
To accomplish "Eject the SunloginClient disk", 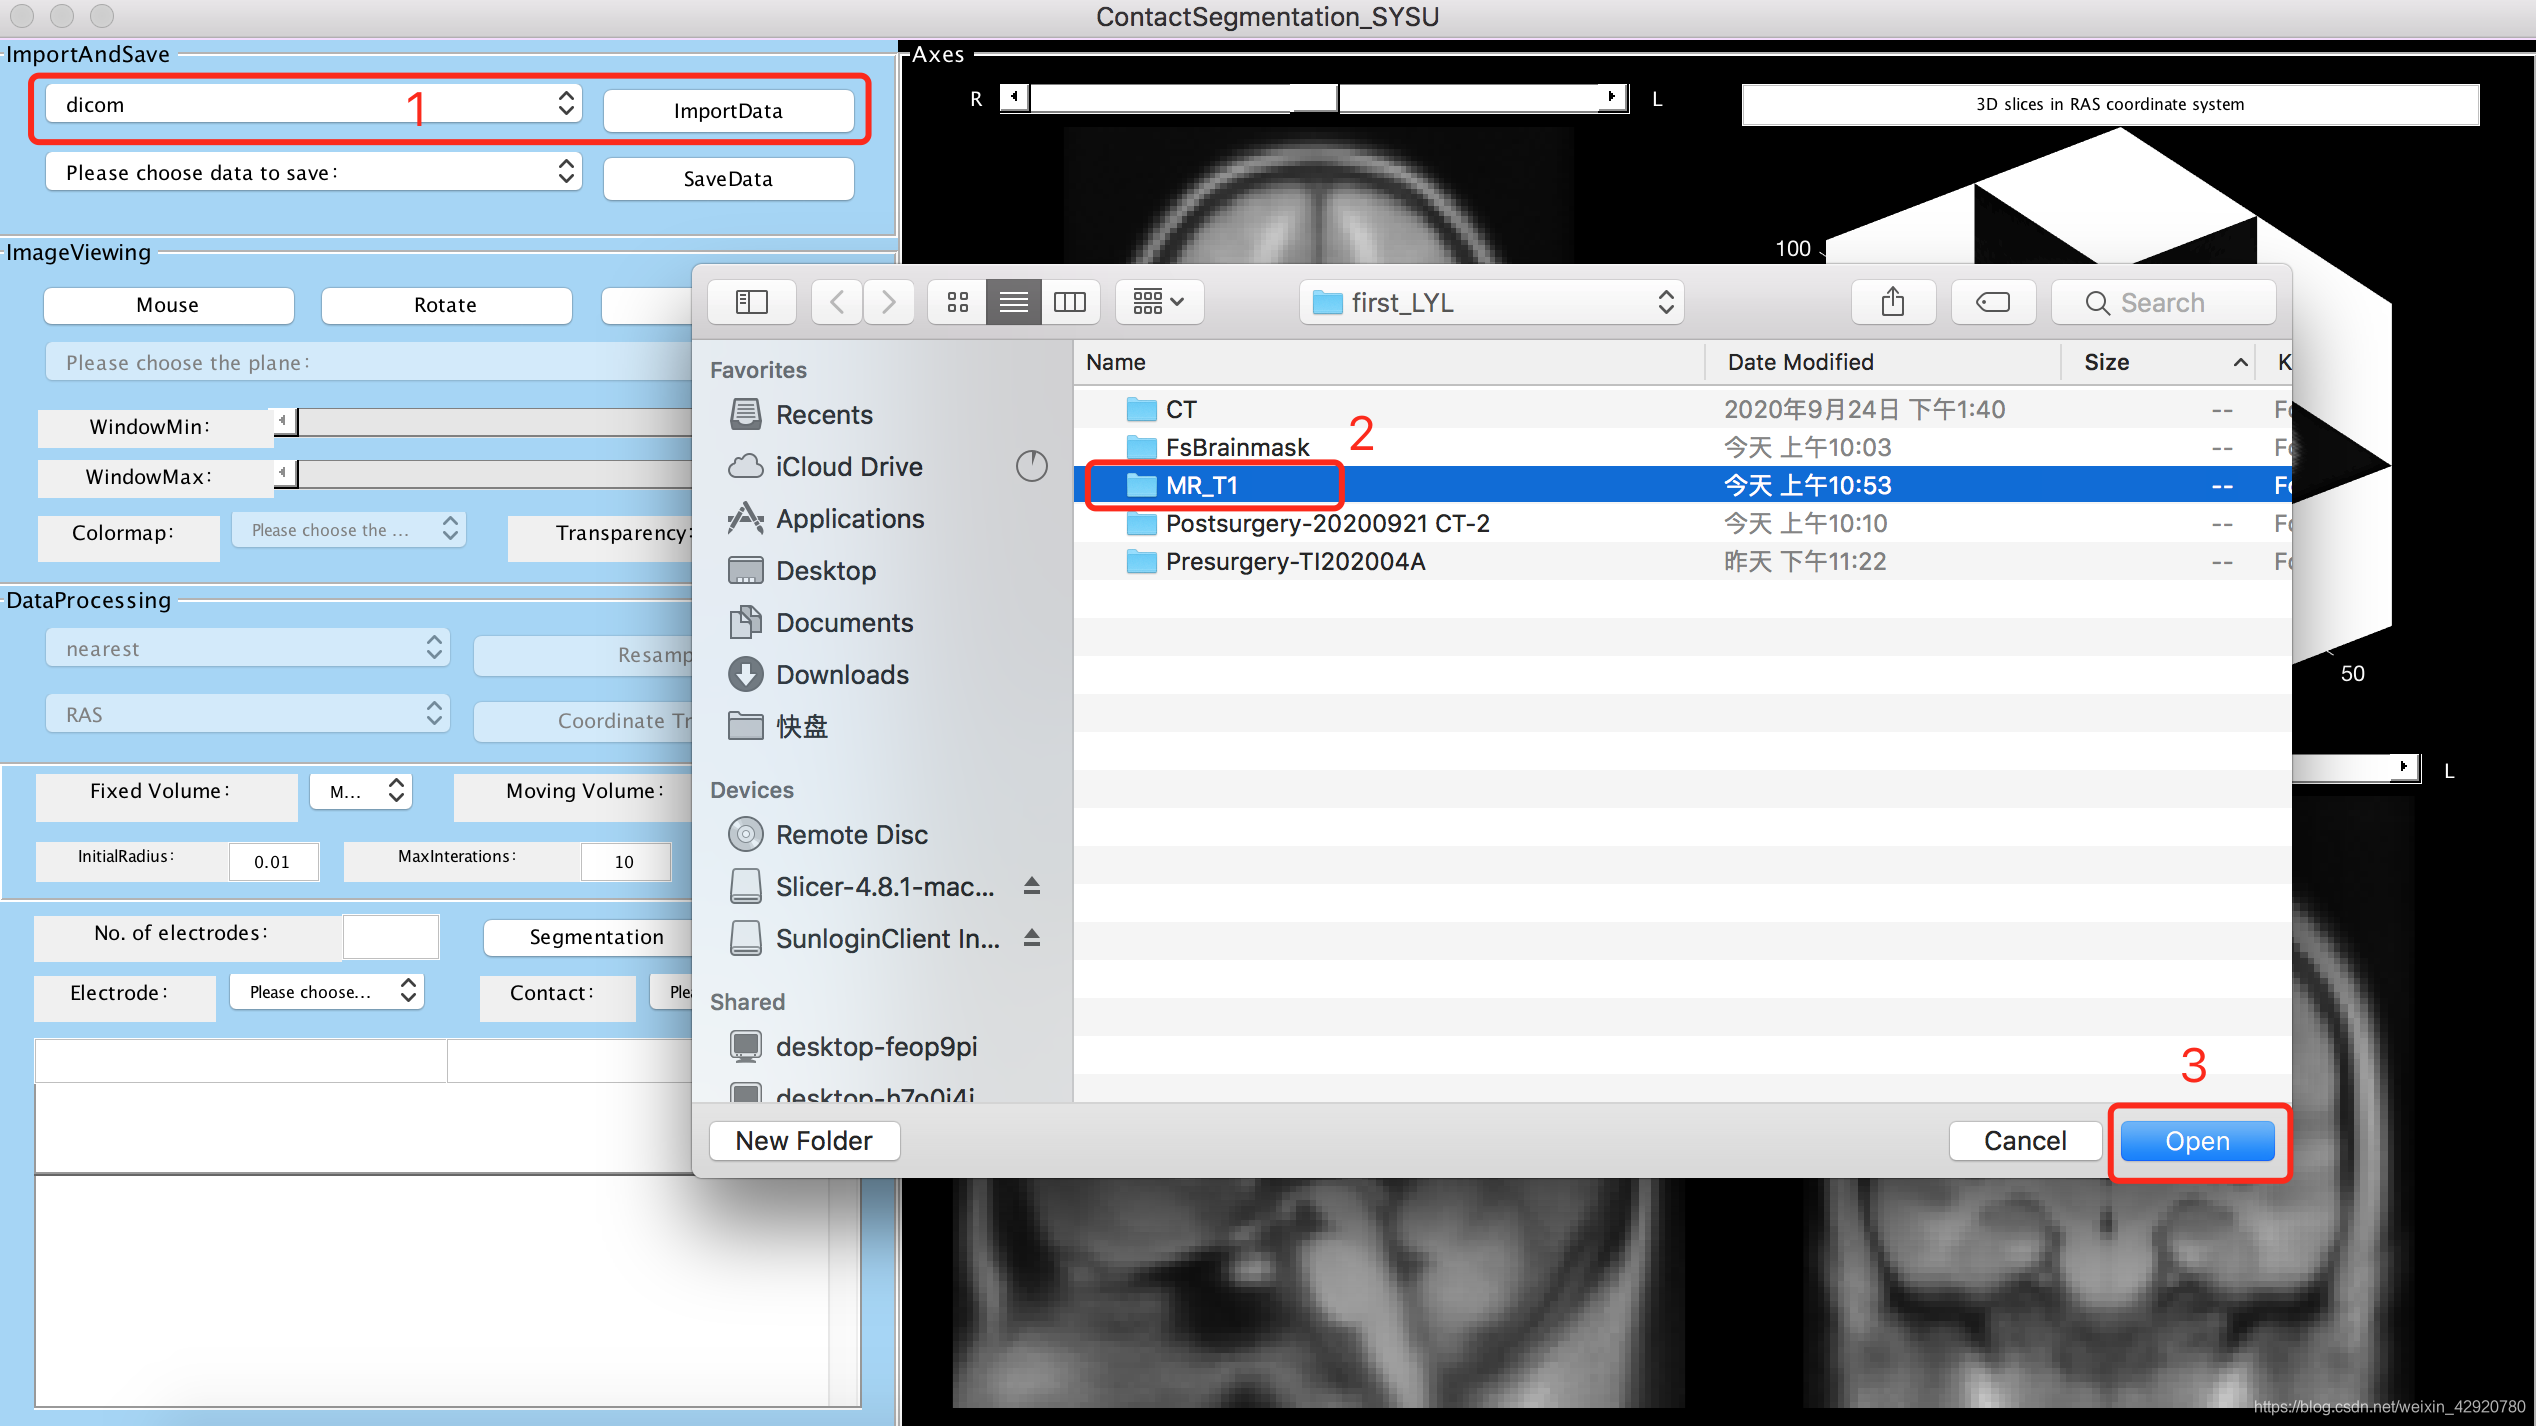I will 1032,938.
